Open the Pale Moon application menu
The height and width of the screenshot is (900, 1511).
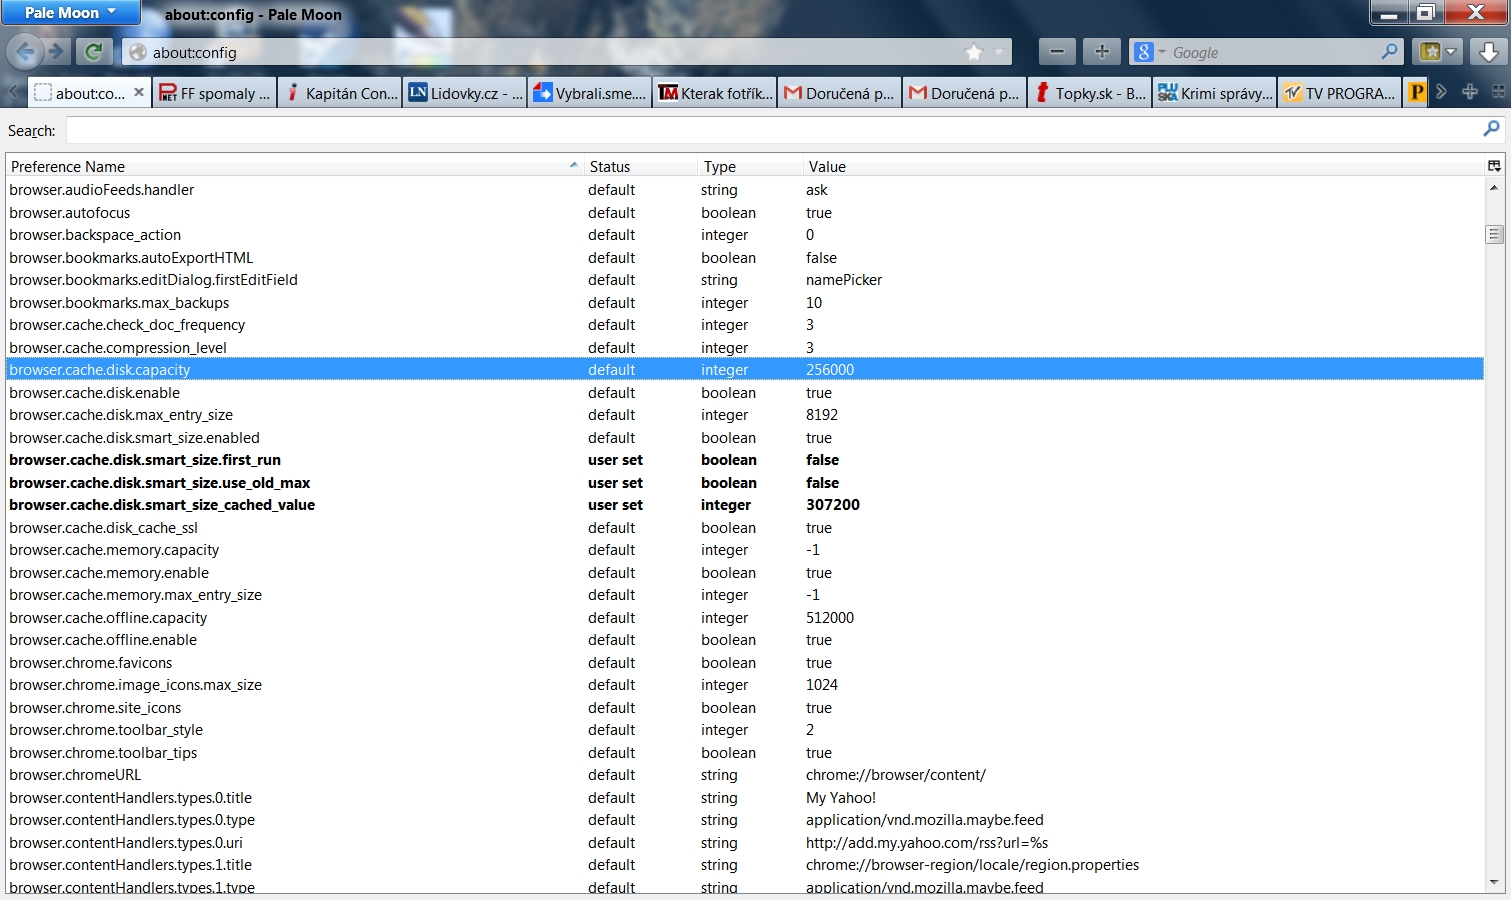click(70, 13)
